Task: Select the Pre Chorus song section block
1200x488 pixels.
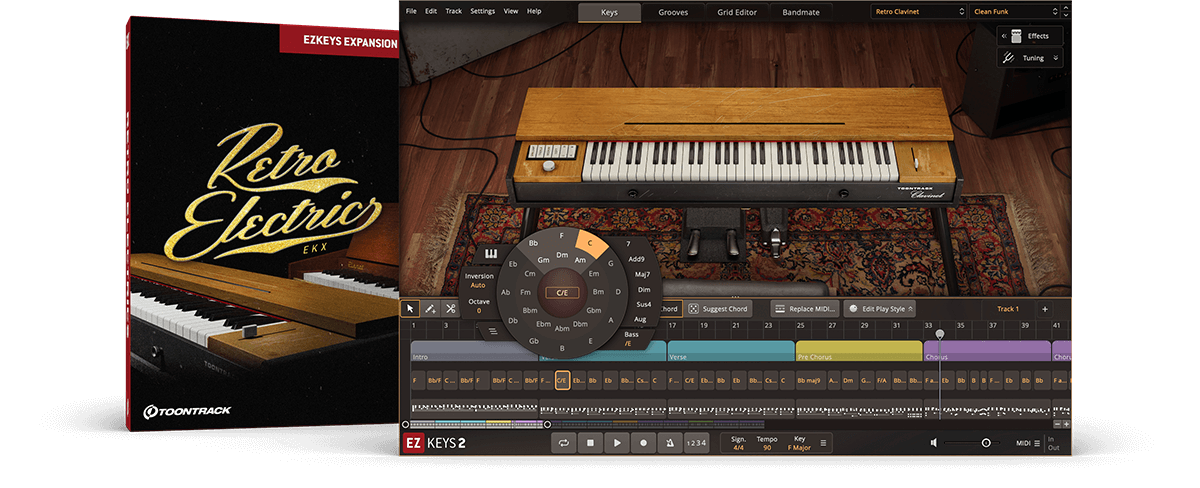Action: click(x=858, y=351)
